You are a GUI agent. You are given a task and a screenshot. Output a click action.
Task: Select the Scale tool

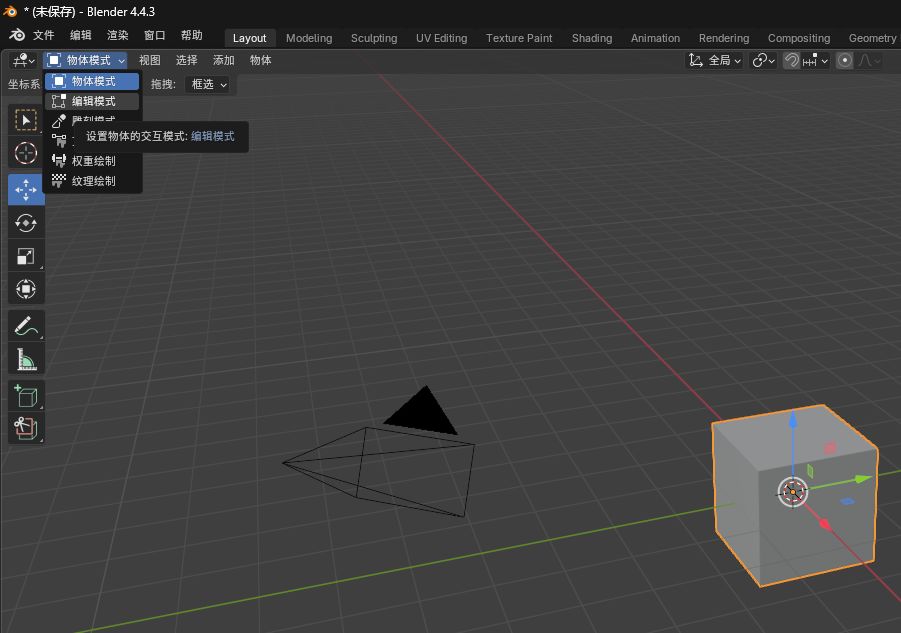(x=26, y=256)
